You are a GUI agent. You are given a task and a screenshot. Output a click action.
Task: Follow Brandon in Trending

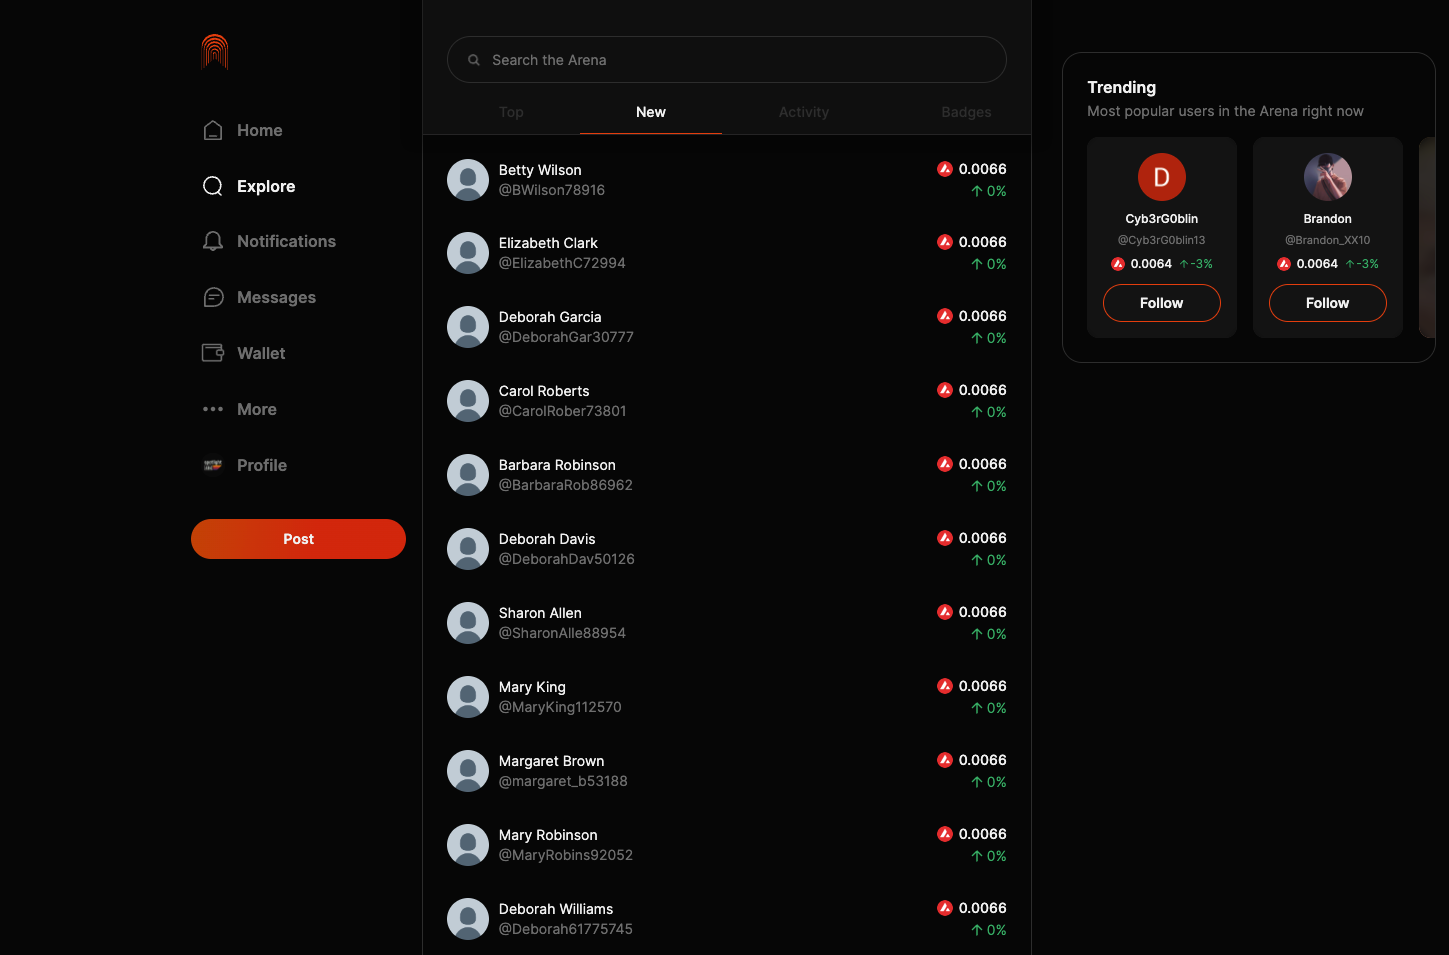click(x=1327, y=303)
